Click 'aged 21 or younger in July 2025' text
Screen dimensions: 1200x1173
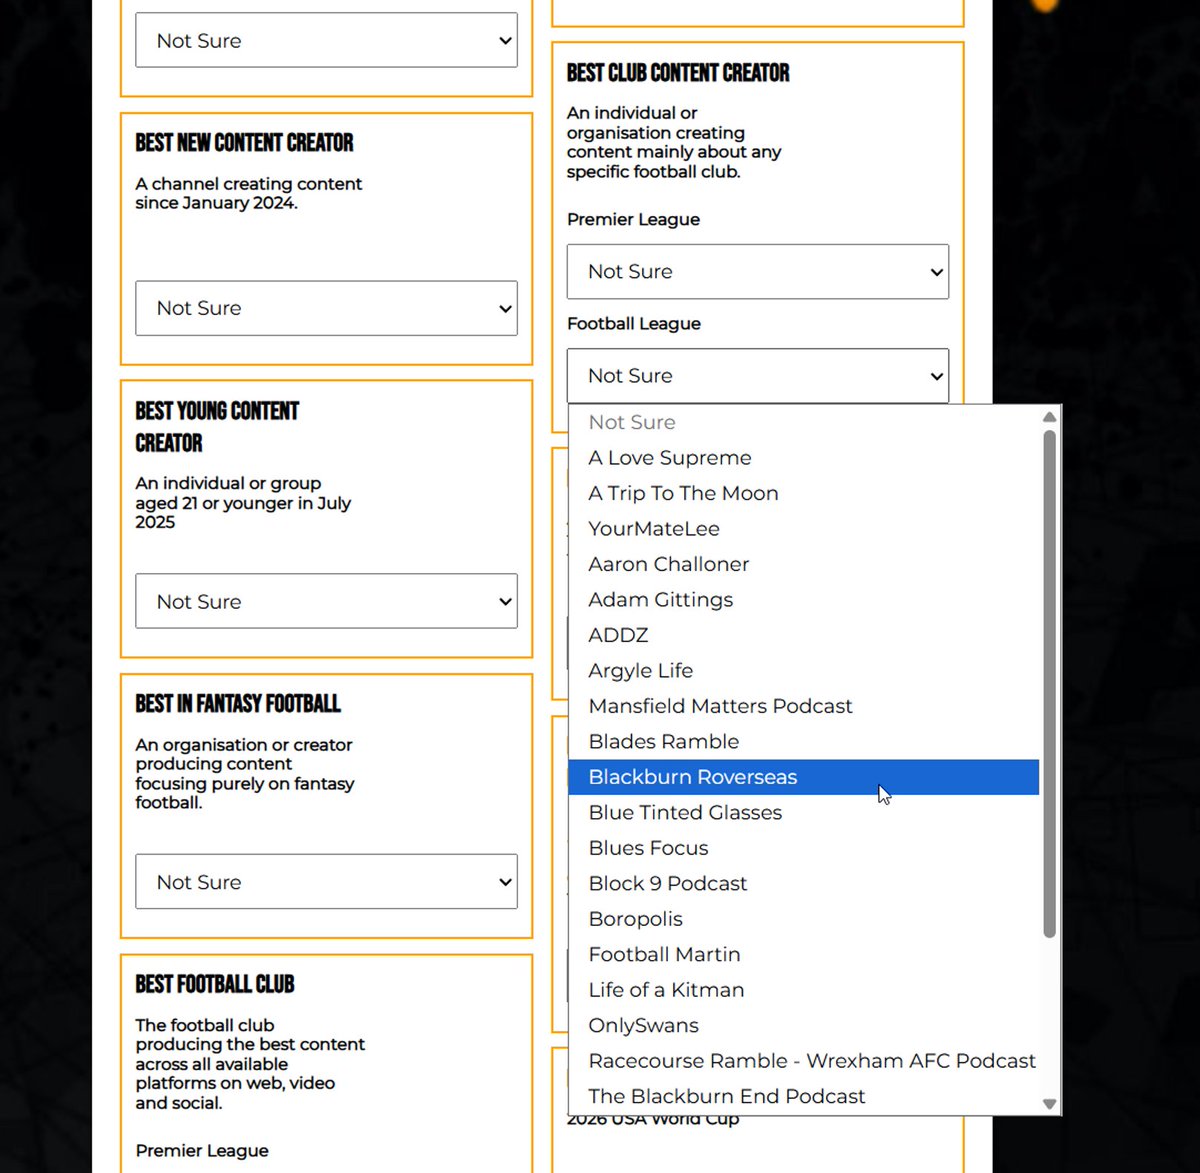point(243,512)
